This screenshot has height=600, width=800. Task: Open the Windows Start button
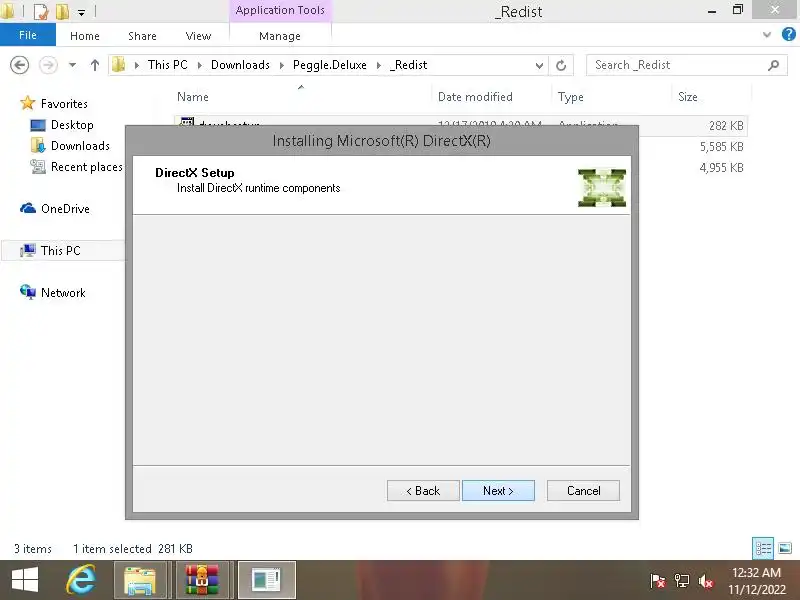pyautogui.click(x=24, y=580)
